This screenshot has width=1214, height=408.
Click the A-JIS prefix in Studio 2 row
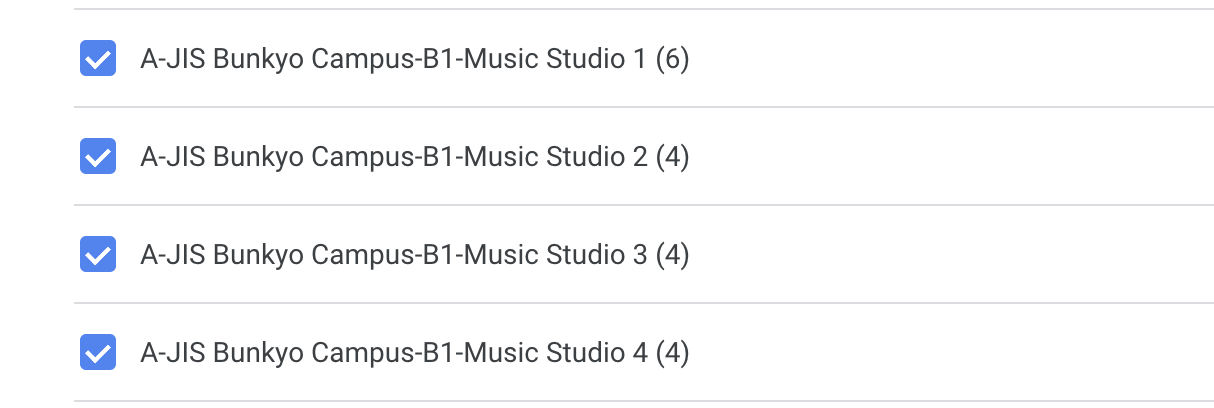tap(173, 157)
